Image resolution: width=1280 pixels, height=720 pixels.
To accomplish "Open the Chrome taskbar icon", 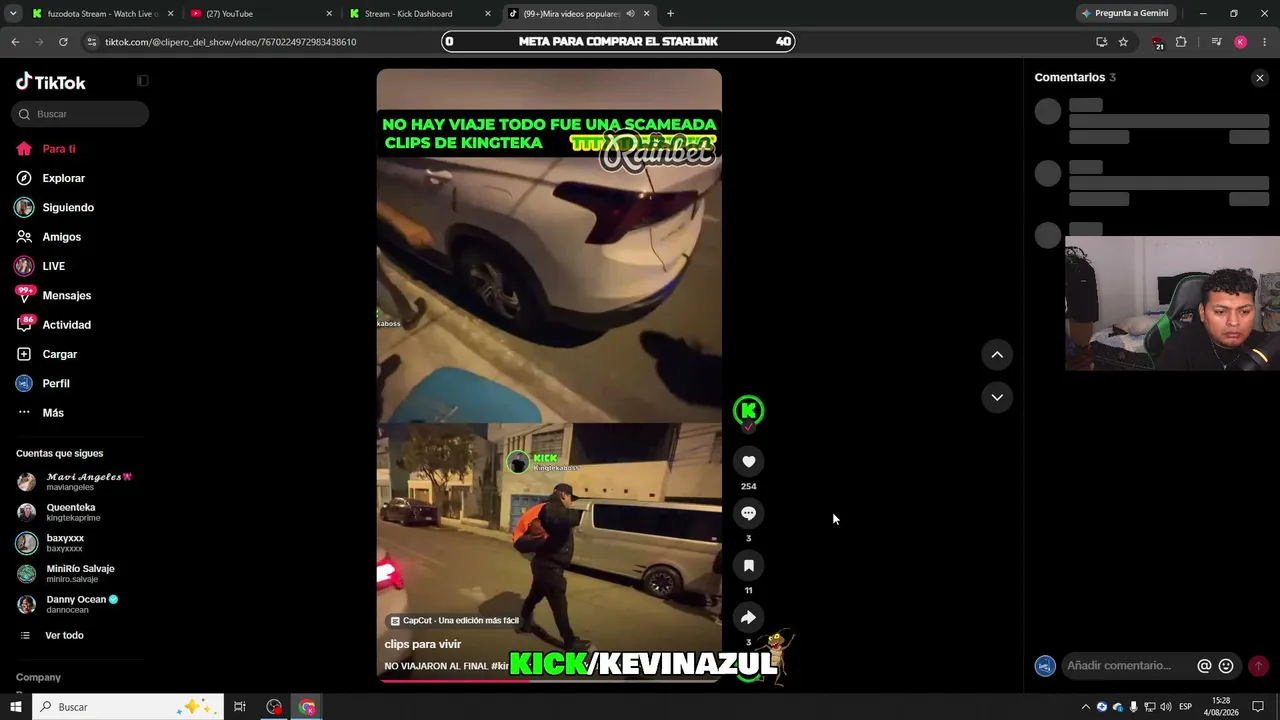I will click(x=307, y=707).
